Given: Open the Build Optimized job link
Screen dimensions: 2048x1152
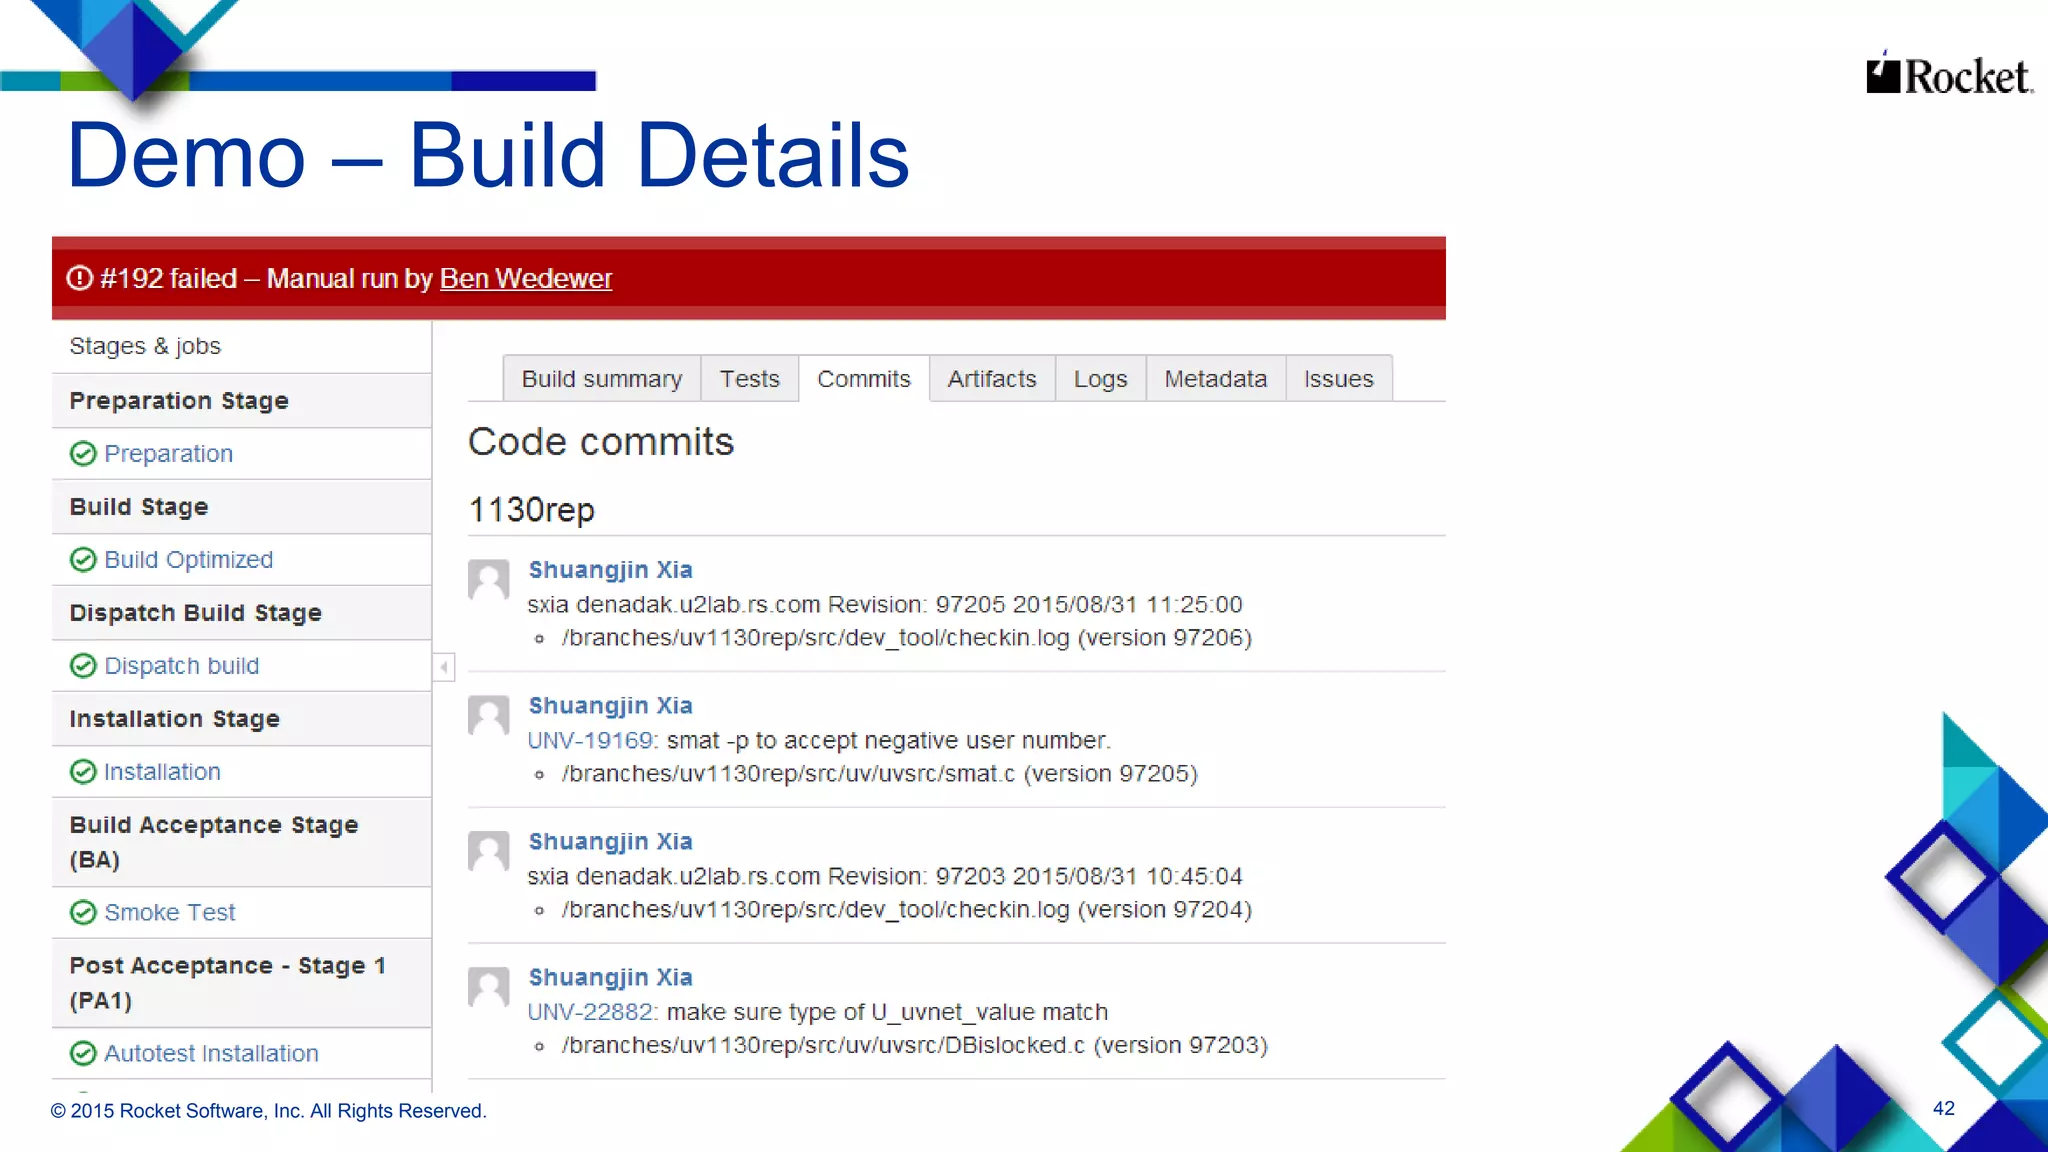Looking at the screenshot, I should coord(188,560).
